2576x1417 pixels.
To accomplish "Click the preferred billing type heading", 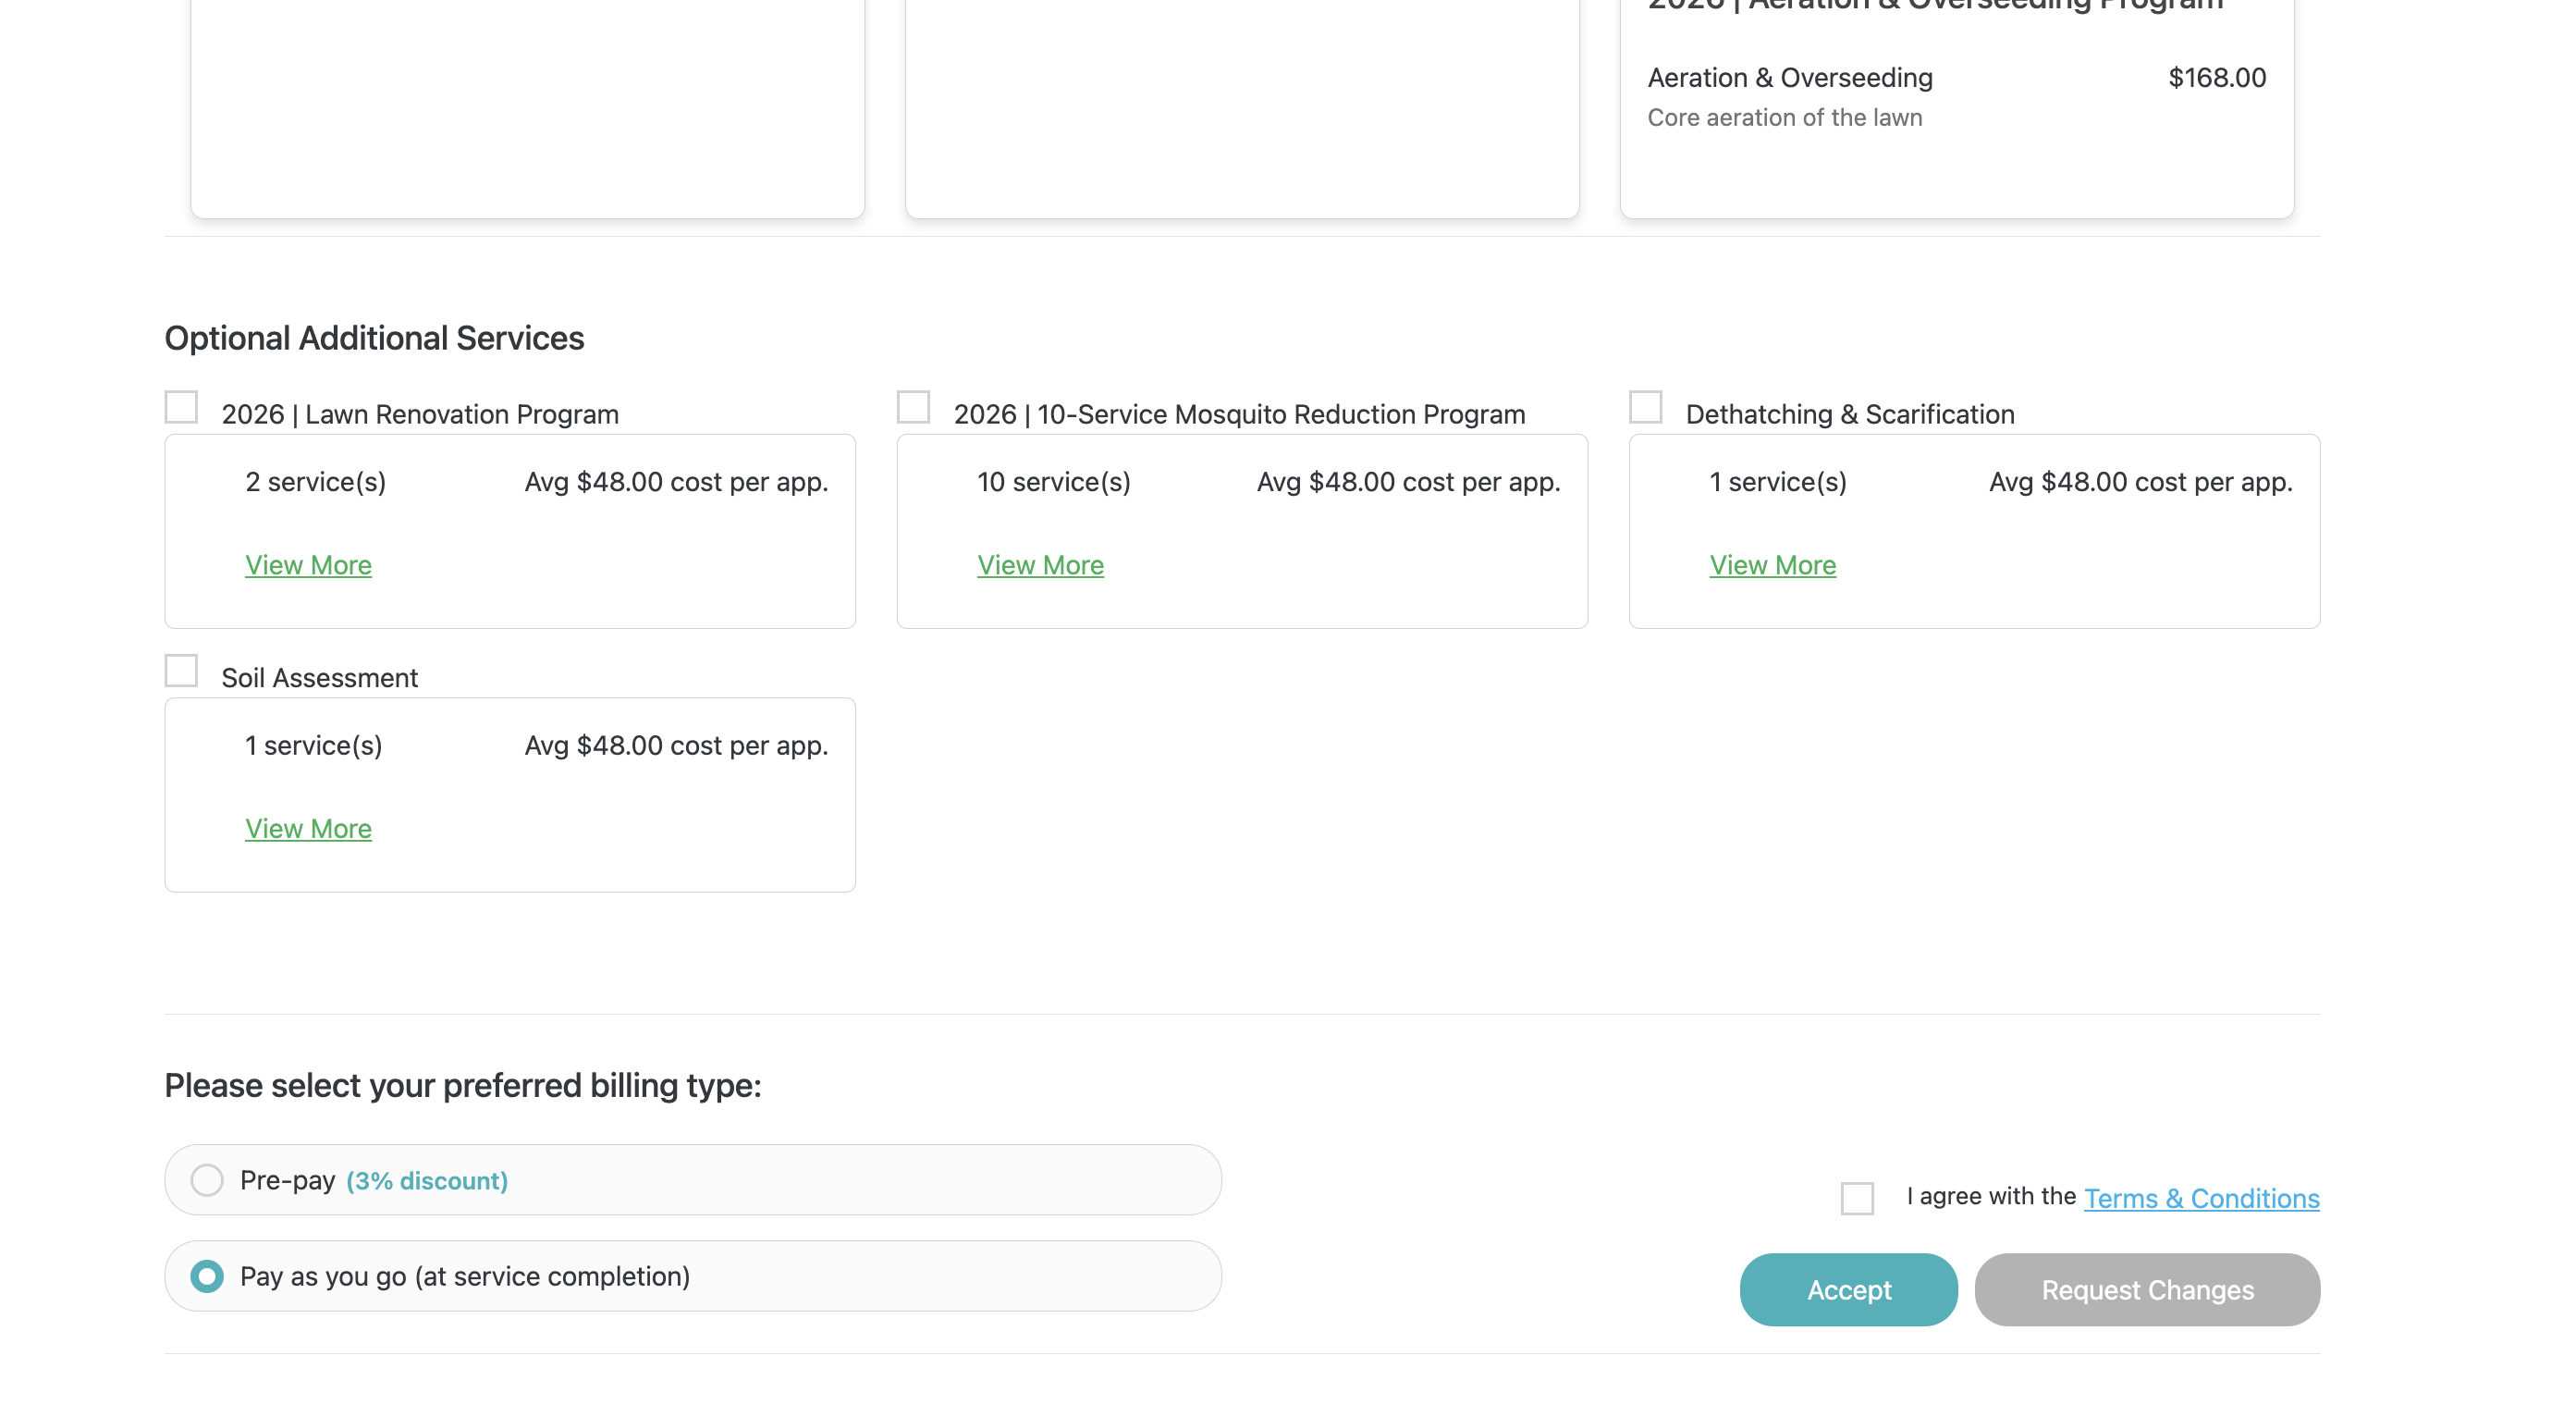I will [463, 1085].
